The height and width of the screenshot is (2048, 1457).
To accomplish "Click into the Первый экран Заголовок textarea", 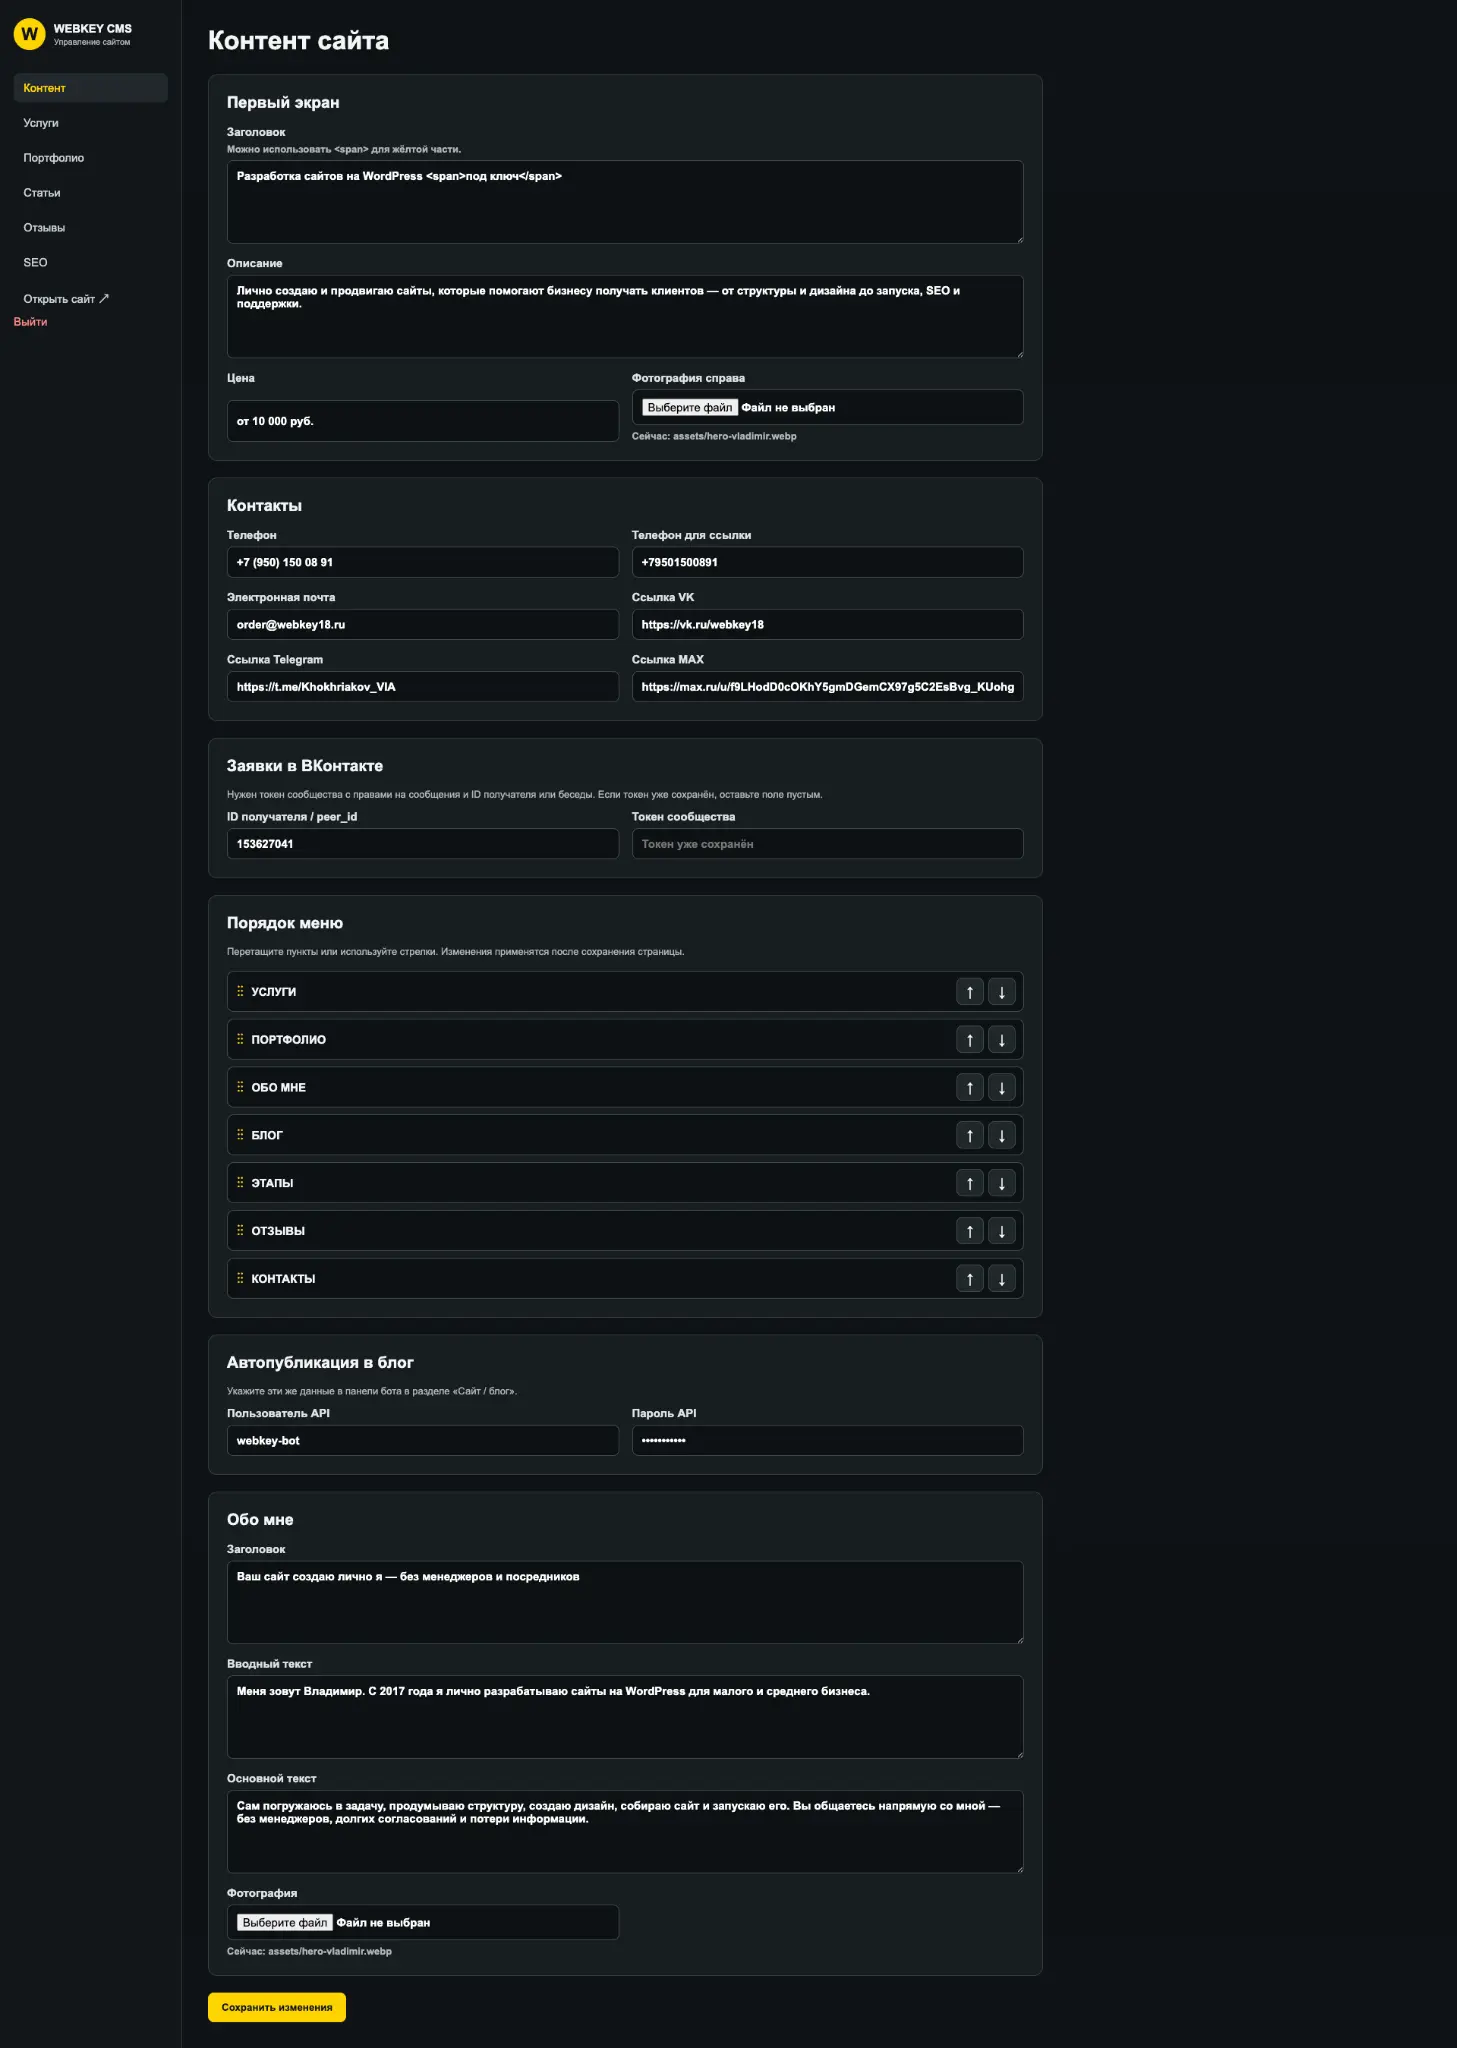I will click(625, 202).
